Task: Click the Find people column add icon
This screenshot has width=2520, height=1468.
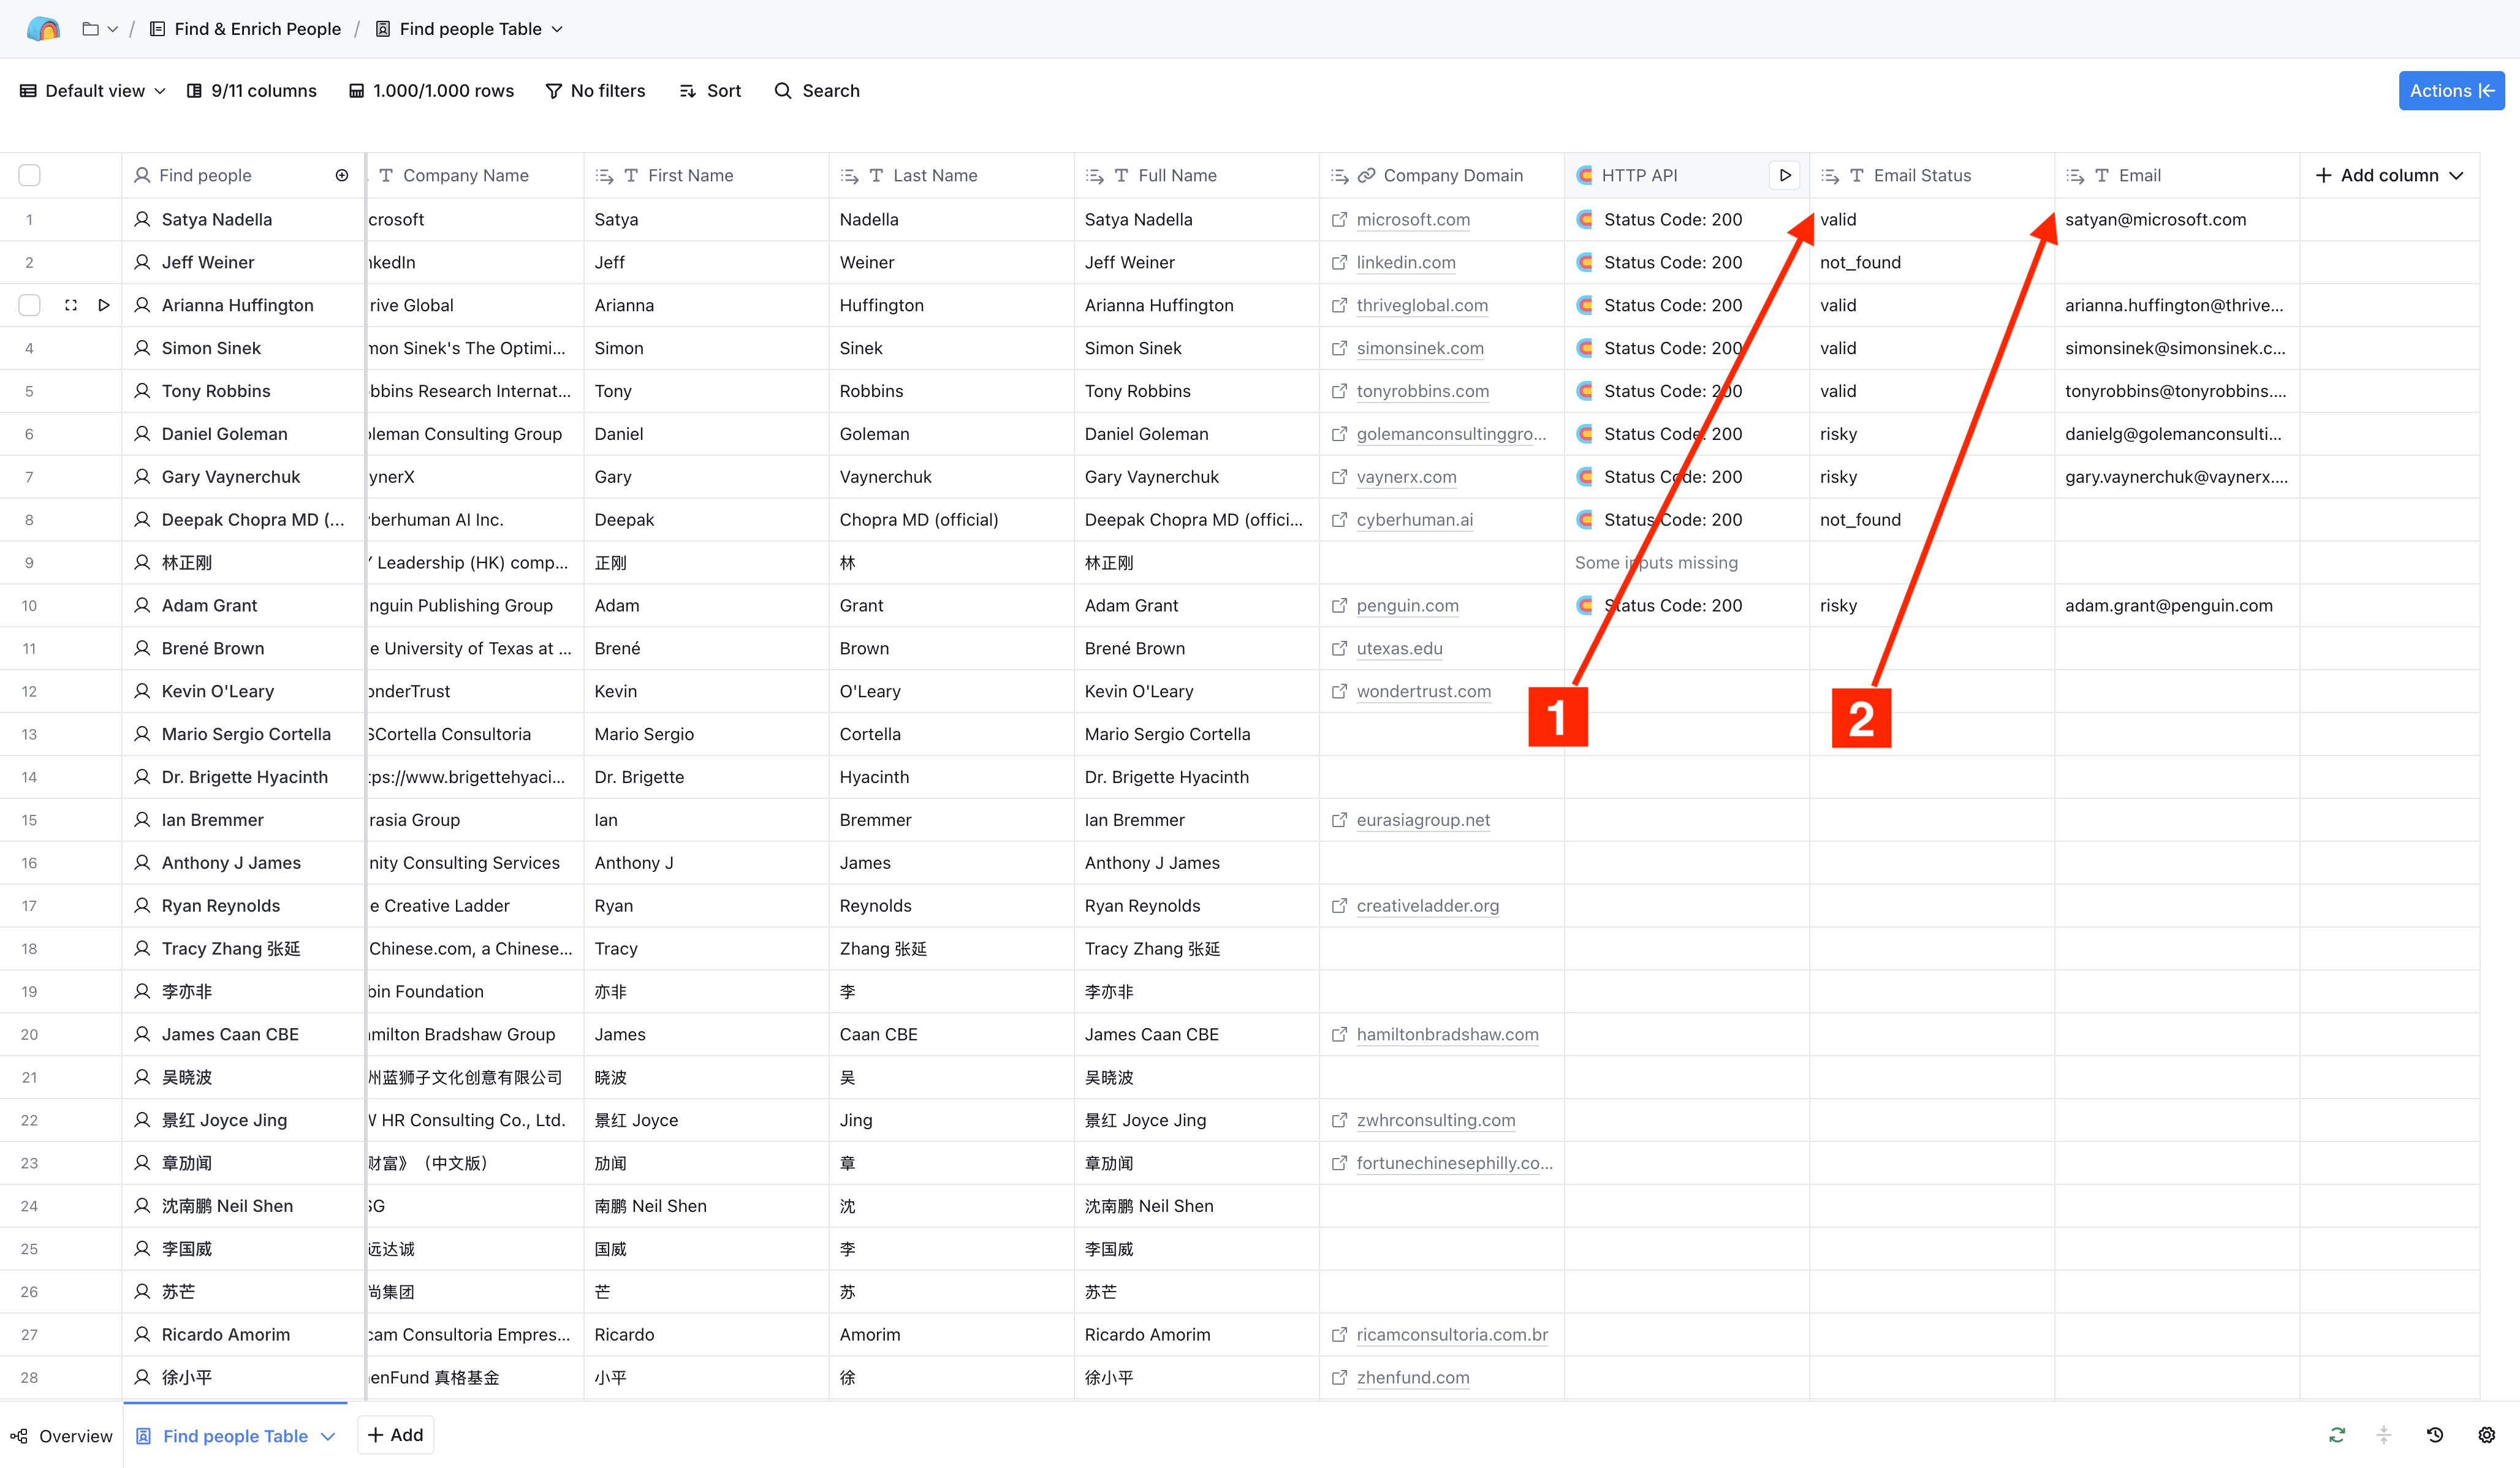Action: pyautogui.click(x=342, y=175)
